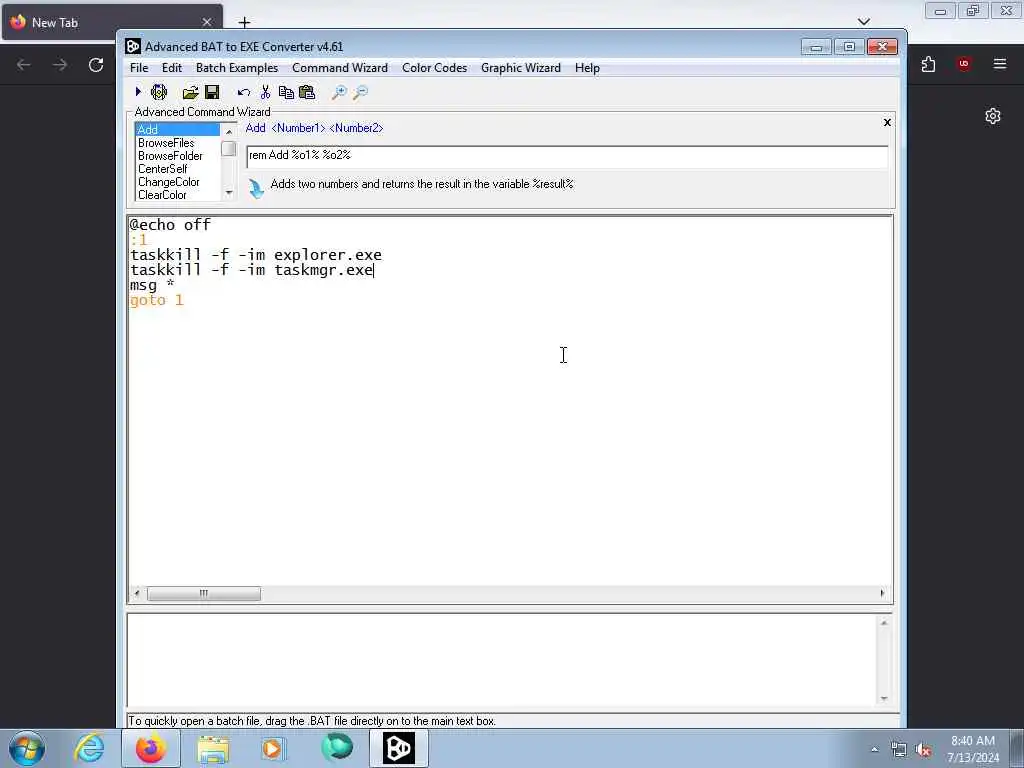Save the script with the floppy icon

coord(212,92)
